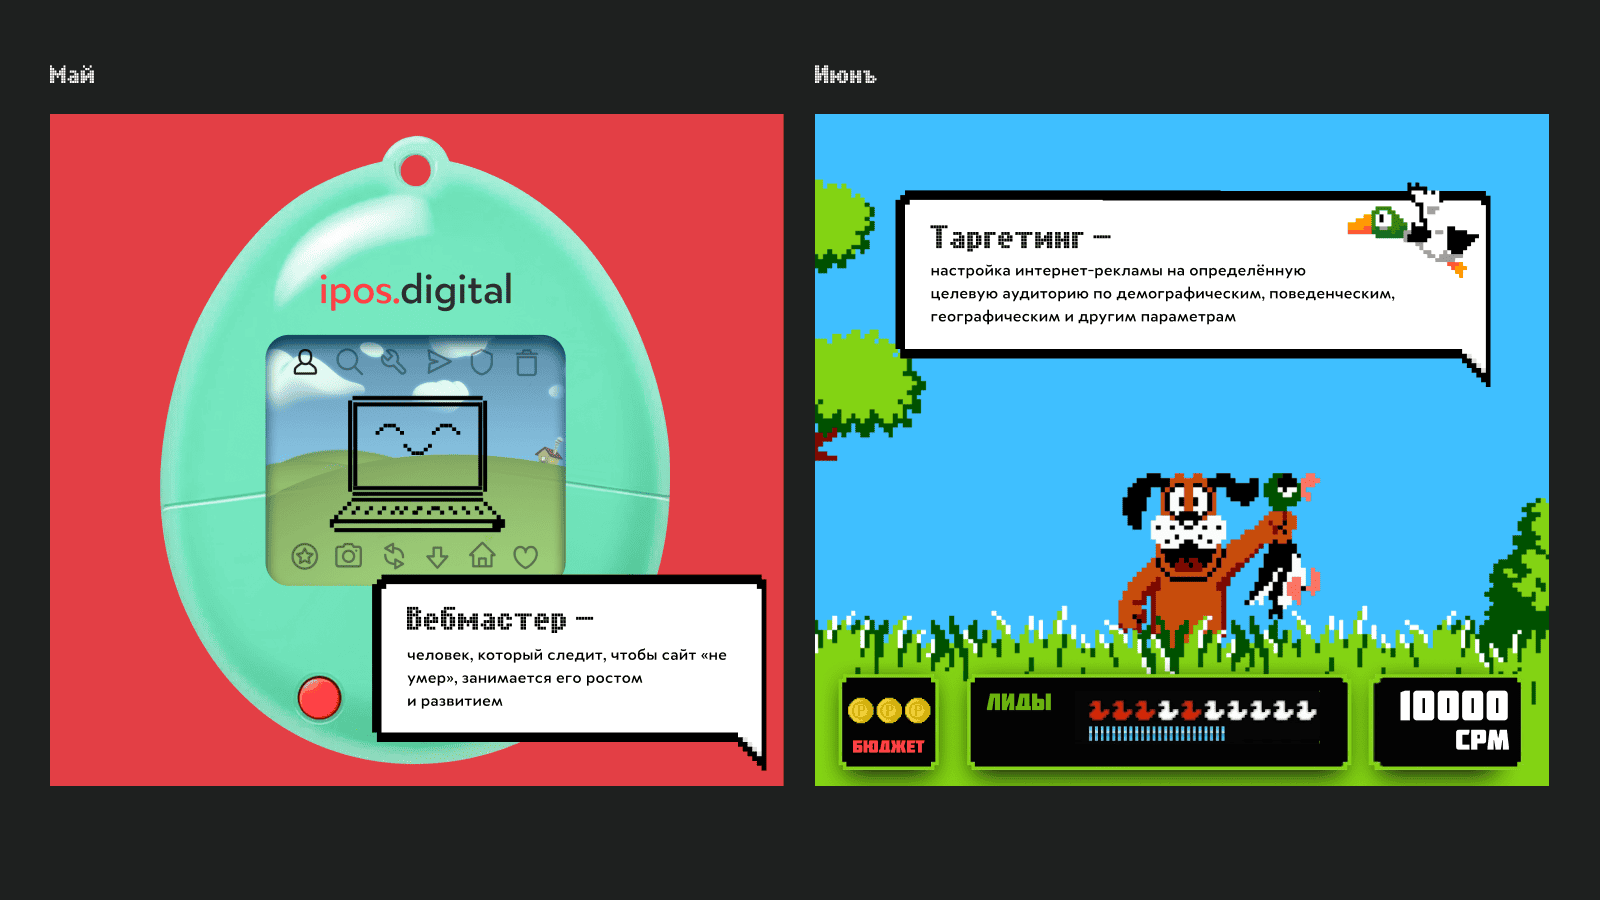Click the magnifying glass search icon

coord(349,362)
